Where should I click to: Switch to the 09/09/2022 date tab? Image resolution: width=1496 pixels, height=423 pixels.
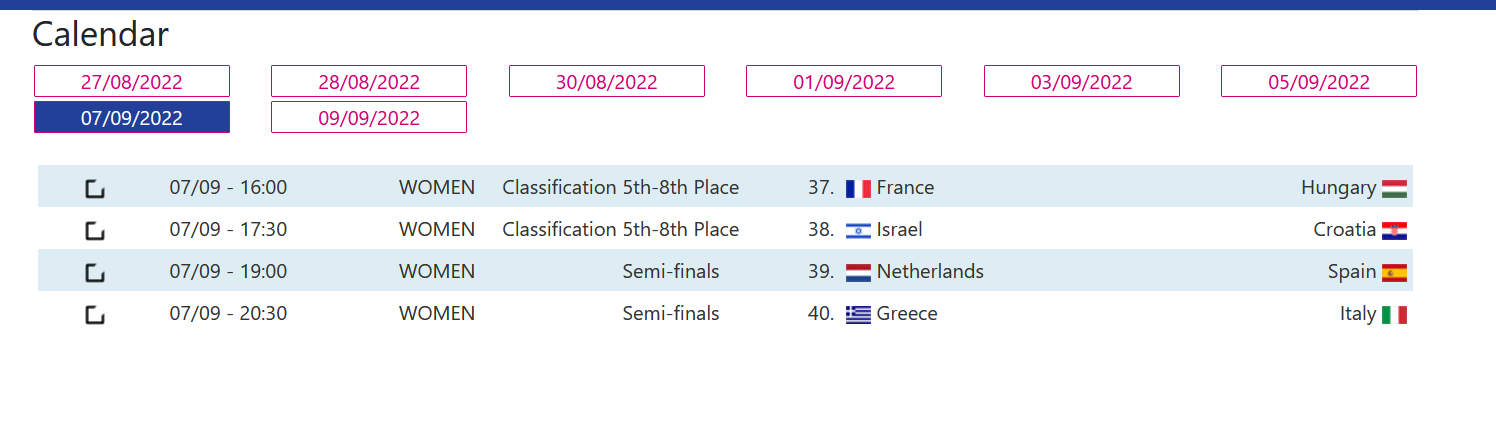pos(369,117)
